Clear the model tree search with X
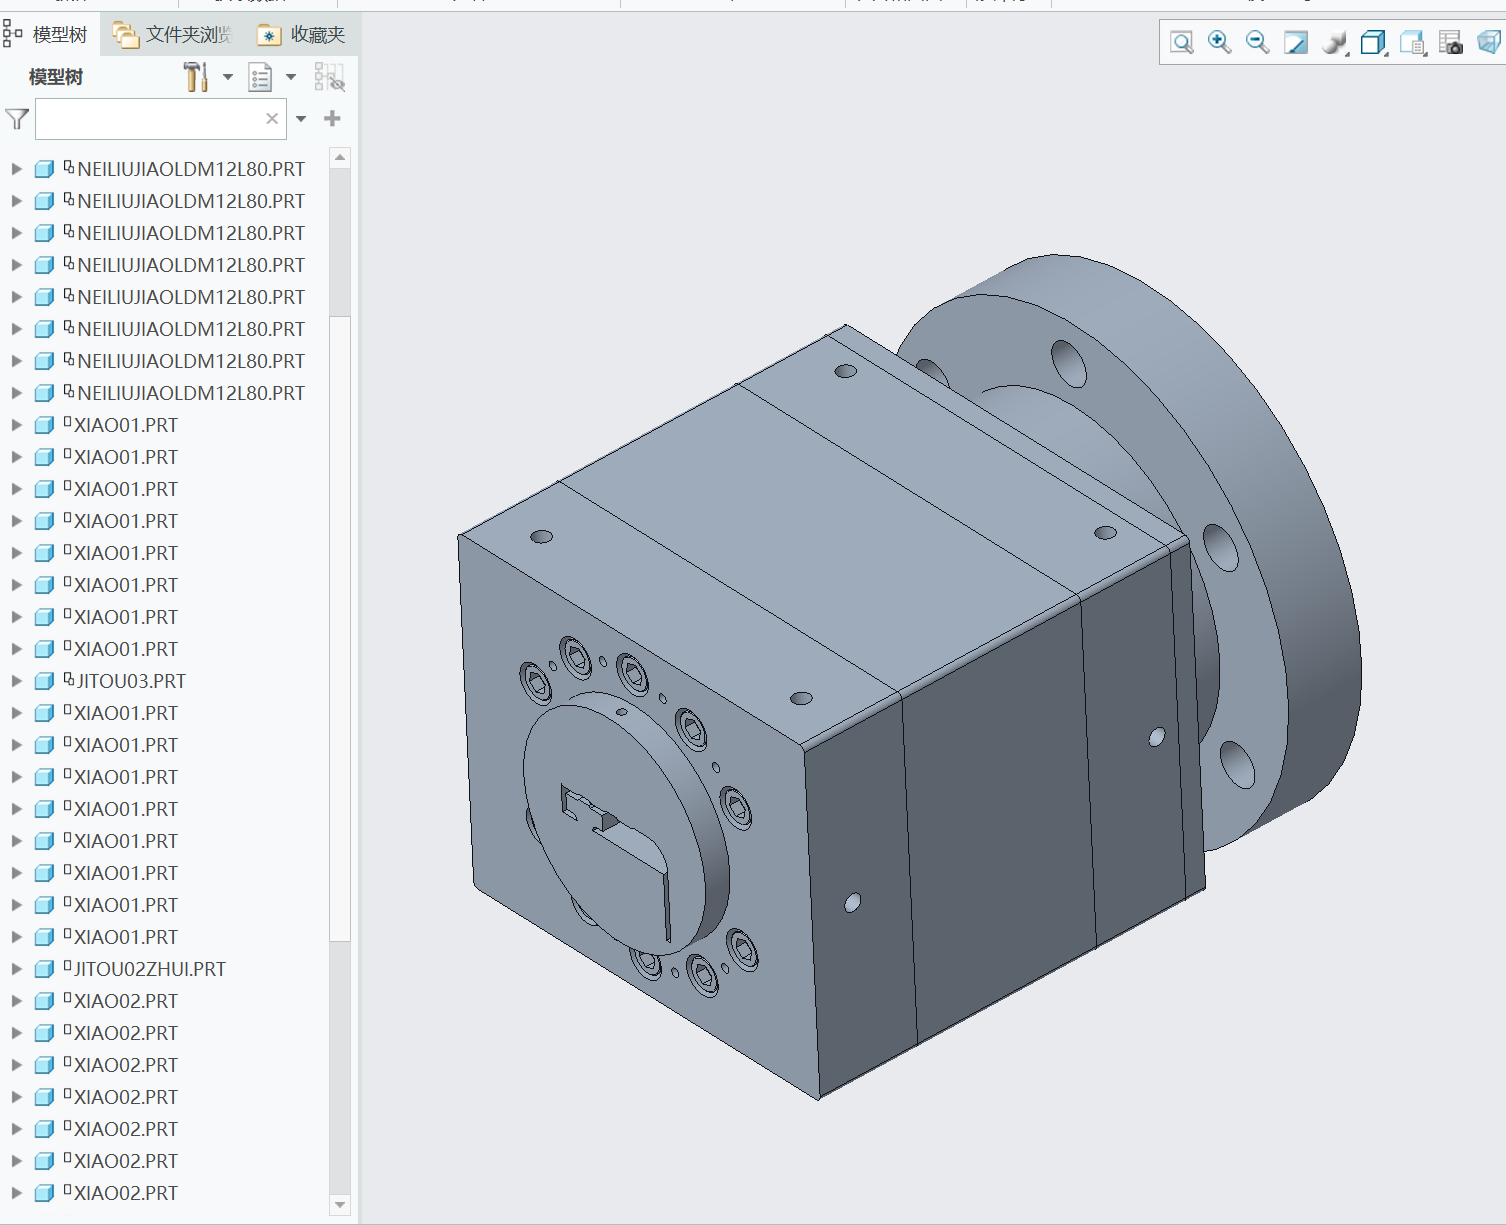The width and height of the screenshot is (1506, 1225). (x=272, y=119)
